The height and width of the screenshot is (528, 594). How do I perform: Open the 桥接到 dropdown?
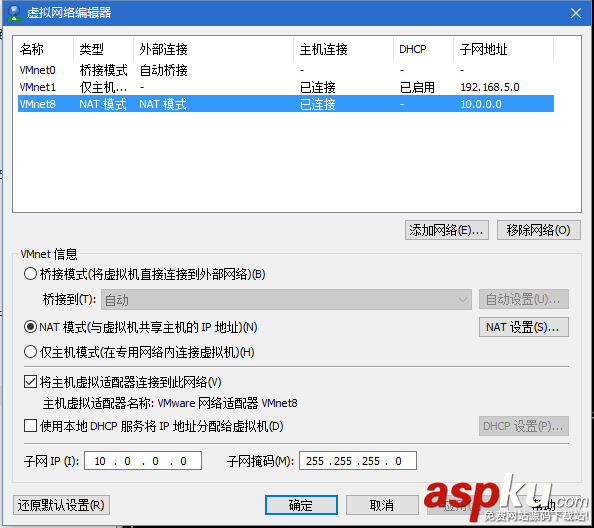click(286, 300)
